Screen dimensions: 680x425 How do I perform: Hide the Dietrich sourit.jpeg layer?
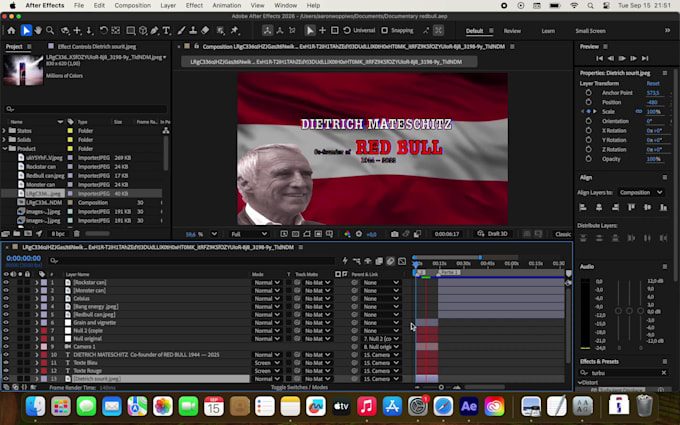coord(6,379)
